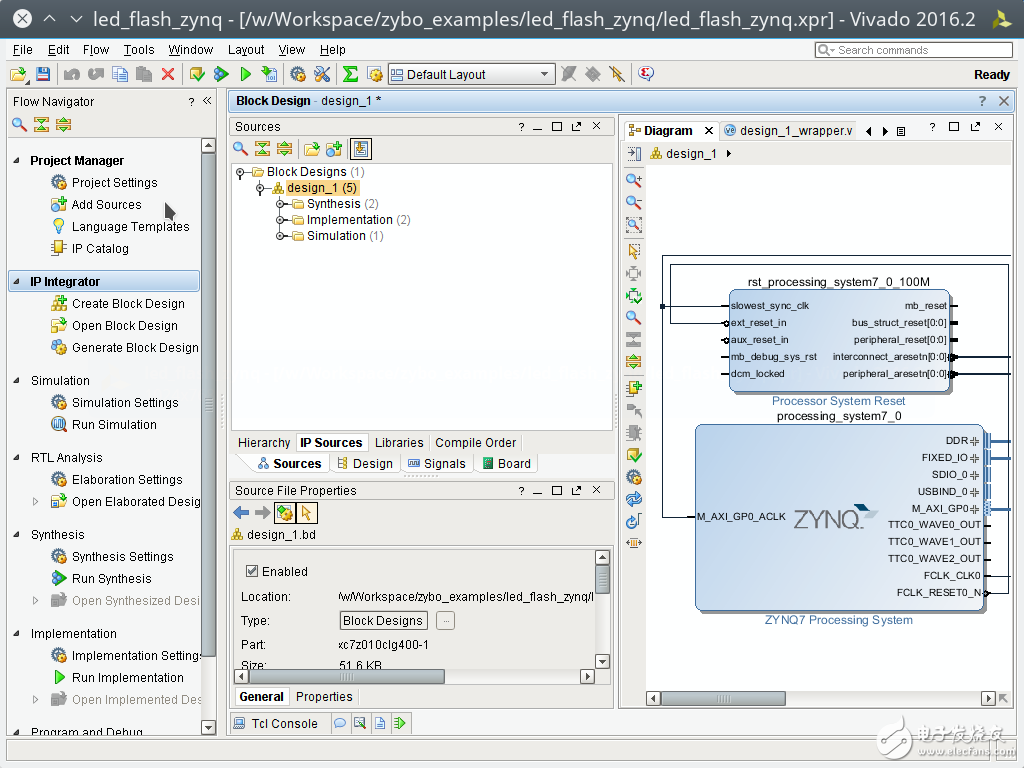Image resolution: width=1024 pixels, height=768 pixels.
Task: Click the zoom in icon in Diagram toolbar
Action: tap(633, 180)
